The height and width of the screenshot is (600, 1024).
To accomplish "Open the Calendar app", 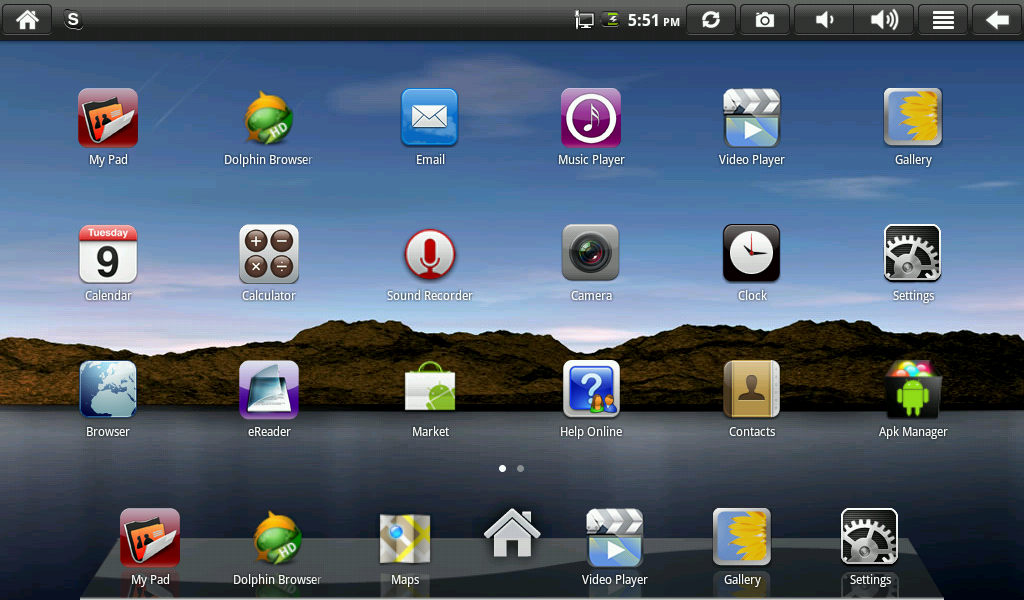I will click(108, 254).
